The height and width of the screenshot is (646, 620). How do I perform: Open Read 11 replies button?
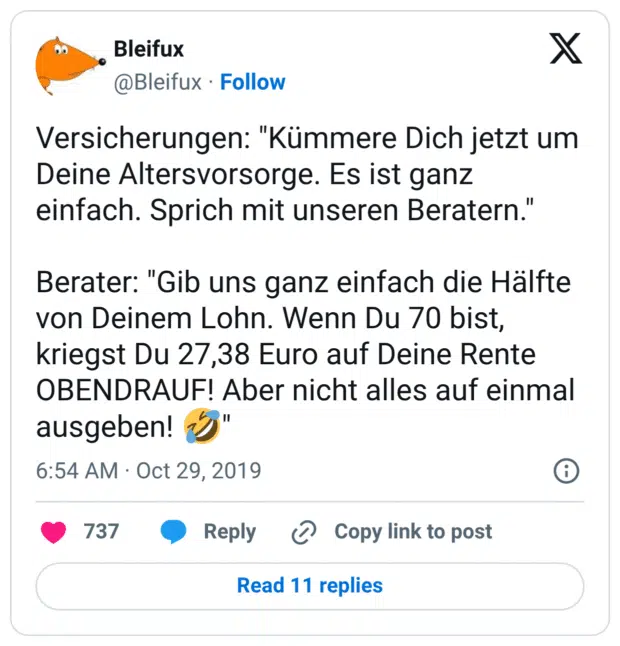[310, 585]
